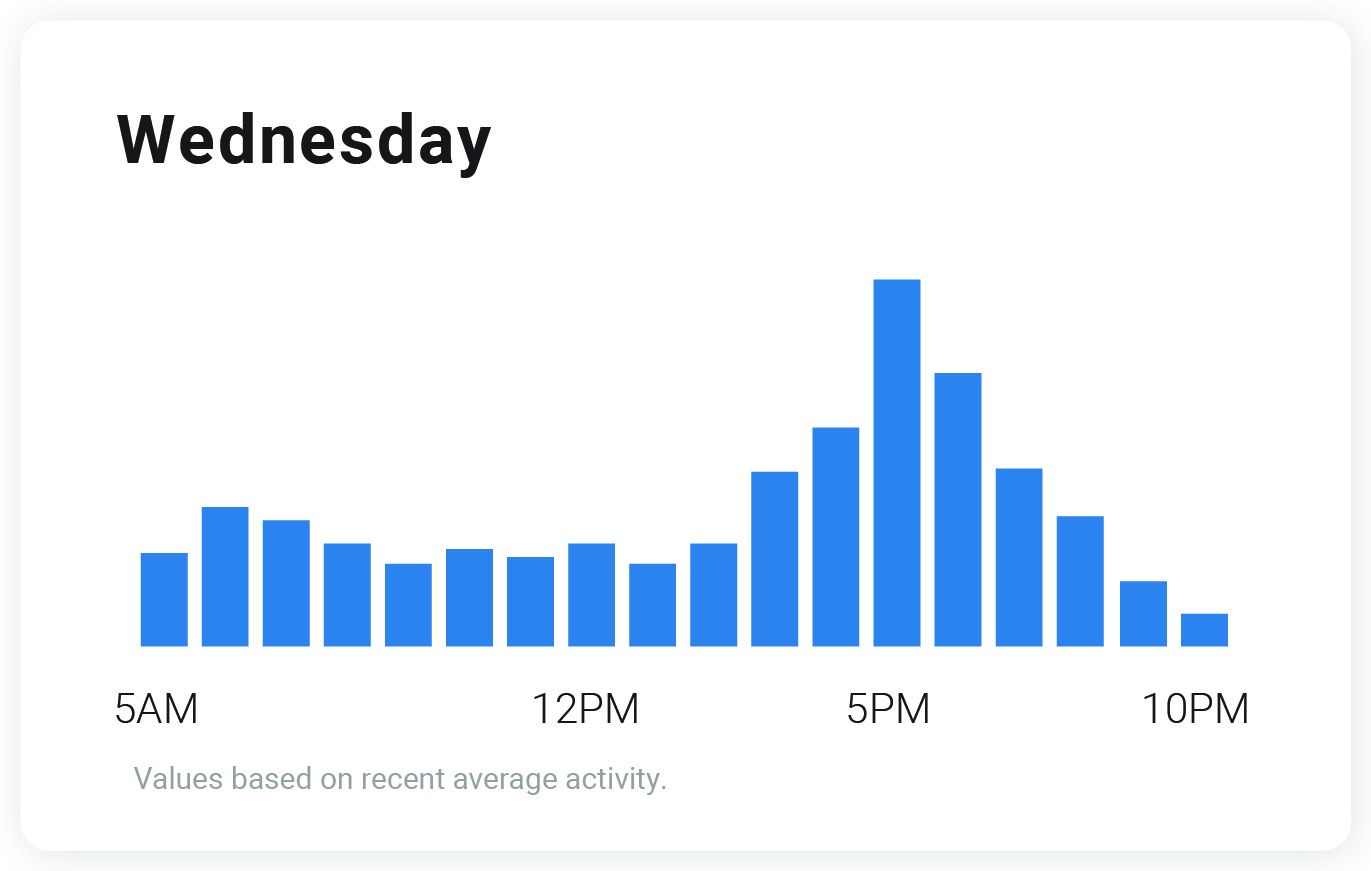The image size is (1371, 871).
Task: Click the Wednesday heading
Action: point(304,140)
